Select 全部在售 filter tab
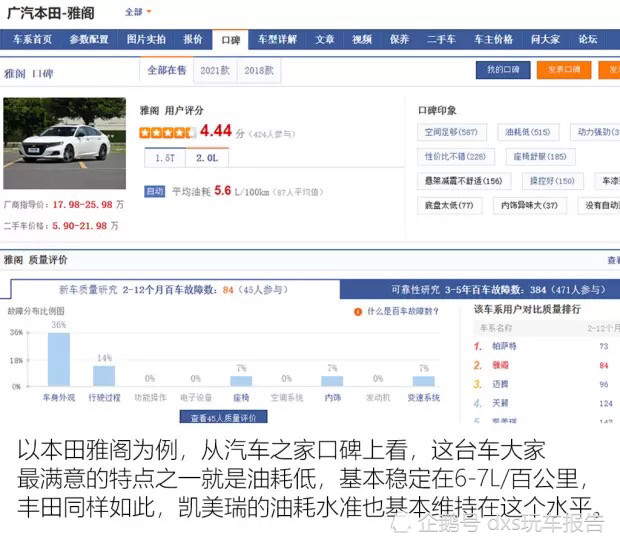This screenshot has width=620, height=544. [x=166, y=70]
